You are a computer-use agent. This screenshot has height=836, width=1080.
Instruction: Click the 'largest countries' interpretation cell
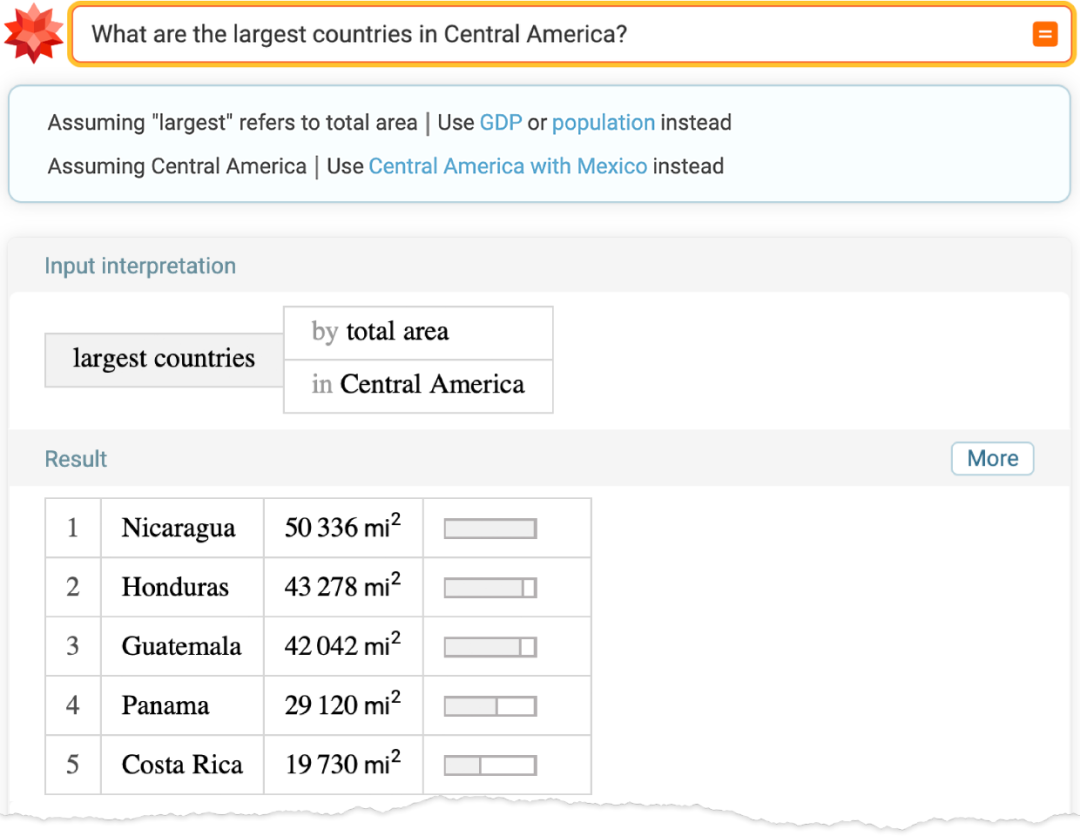[x=164, y=359]
